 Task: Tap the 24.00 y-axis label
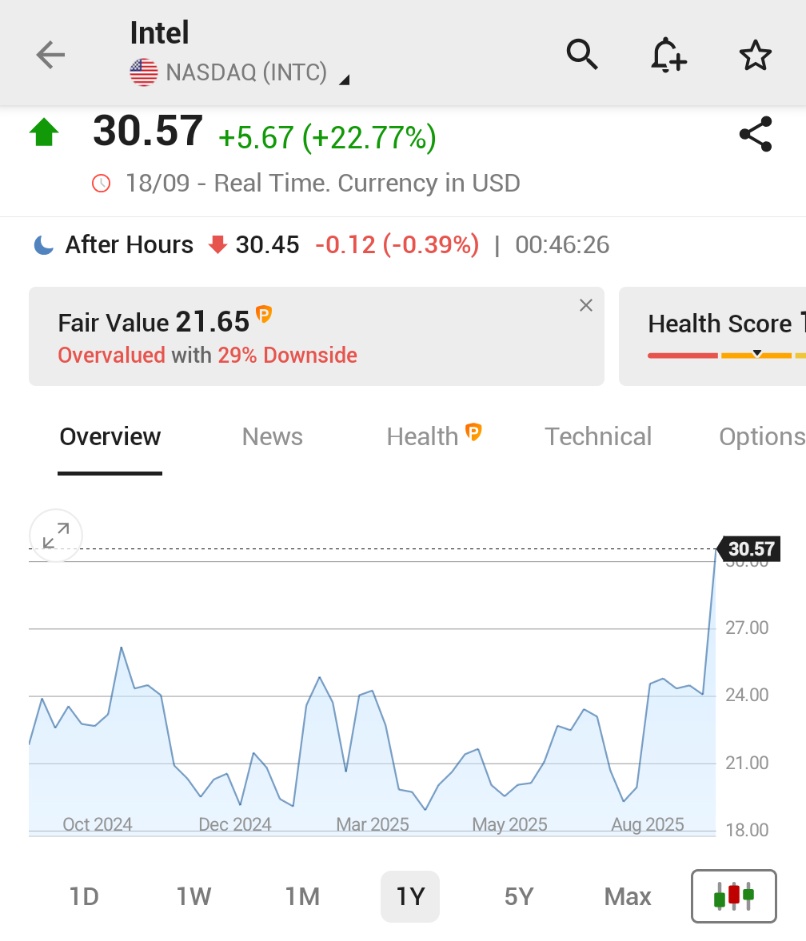pyautogui.click(x=747, y=695)
